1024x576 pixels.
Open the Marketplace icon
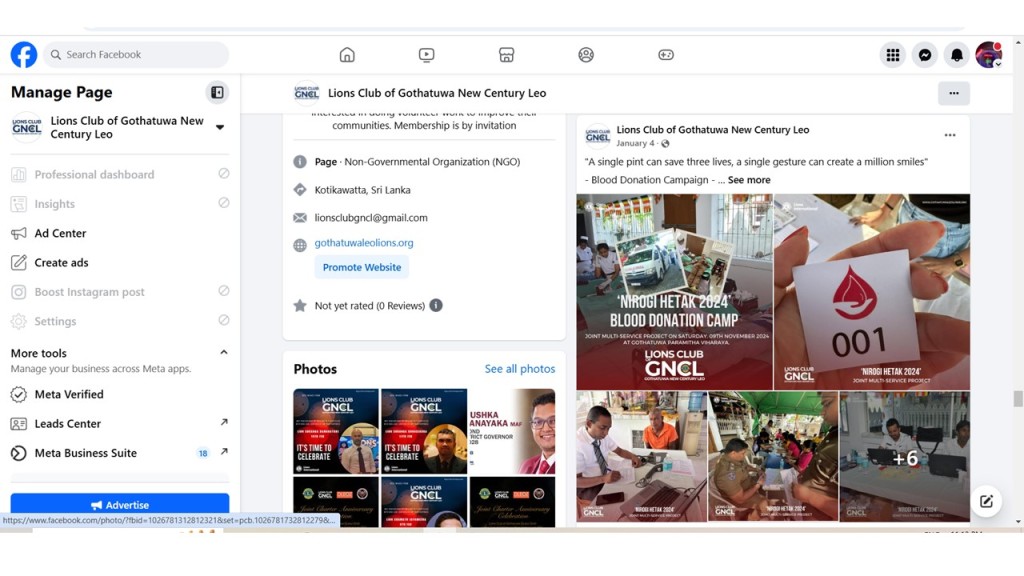(506, 55)
